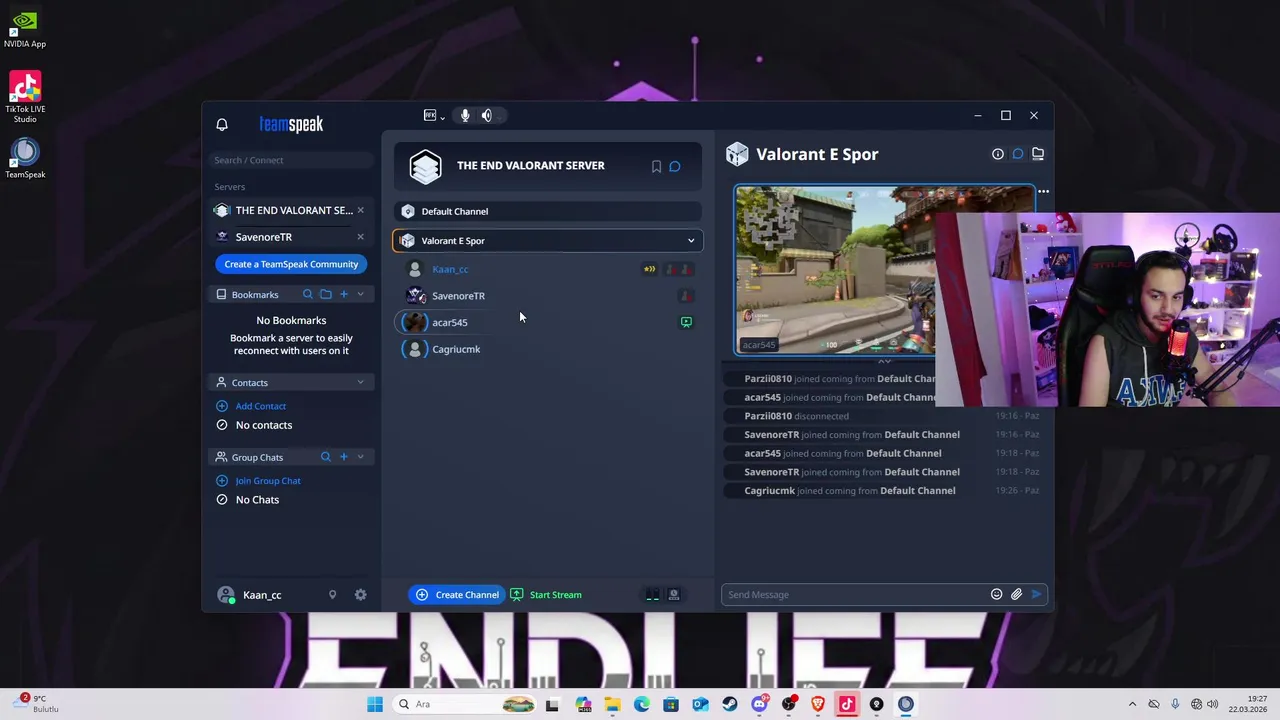Switch to the channel chat view icon

(1018, 154)
